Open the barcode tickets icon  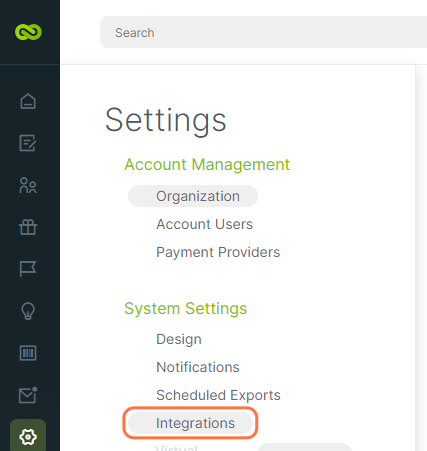[28, 353]
